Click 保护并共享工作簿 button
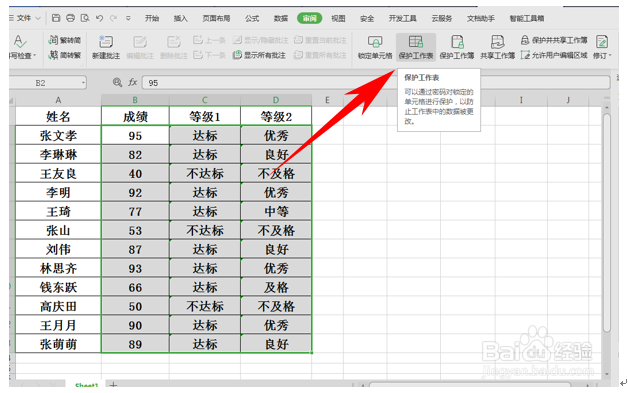Screen dimensions: 628x393 554,40
